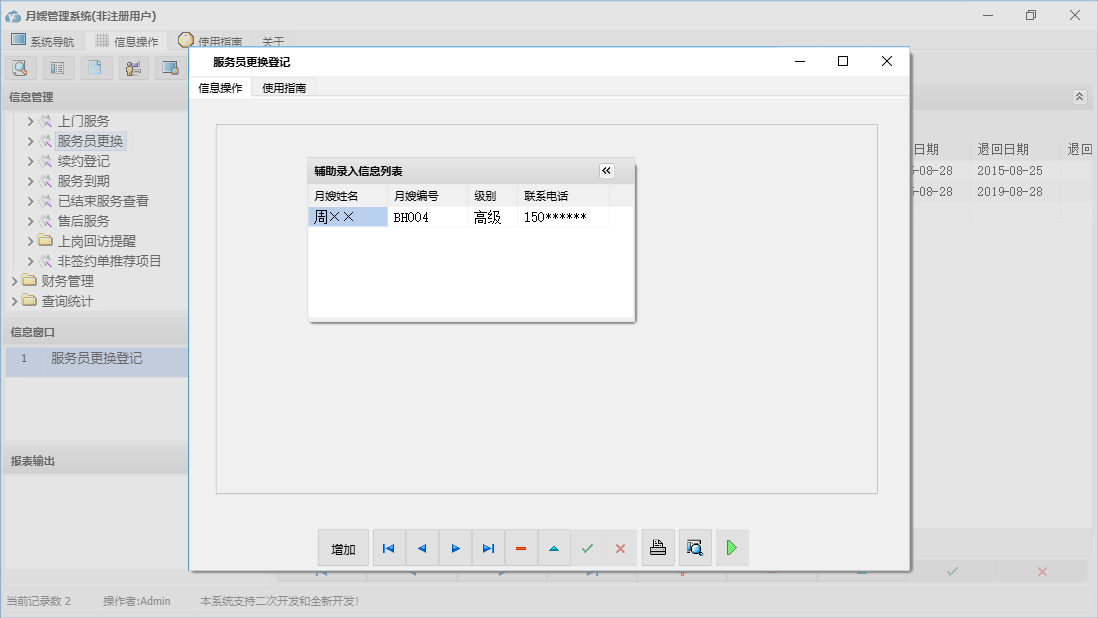Click 报表输出 panel header
The width and height of the screenshot is (1098, 618).
point(95,461)
